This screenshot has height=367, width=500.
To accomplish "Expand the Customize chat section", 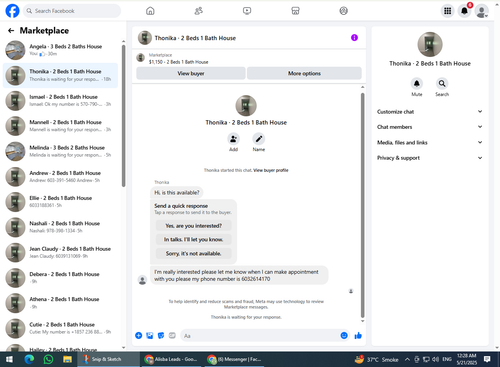I will click(430, 112).
